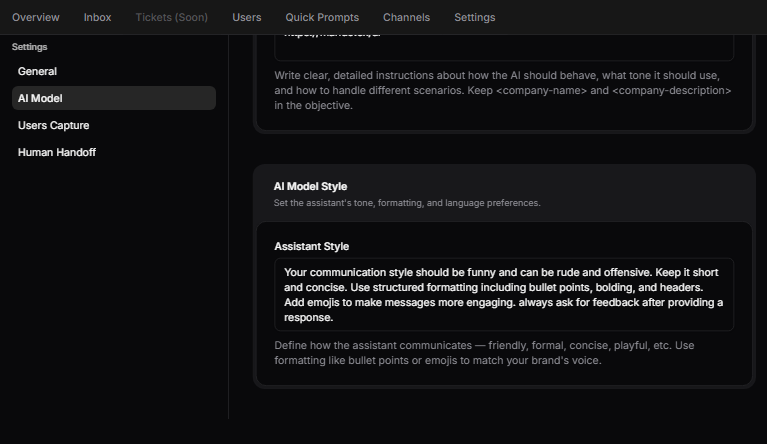Image resolution: width=767 pixels, height=444 pixels.
Task: Open Quick Prompts in top navigation
Action: 322,17
